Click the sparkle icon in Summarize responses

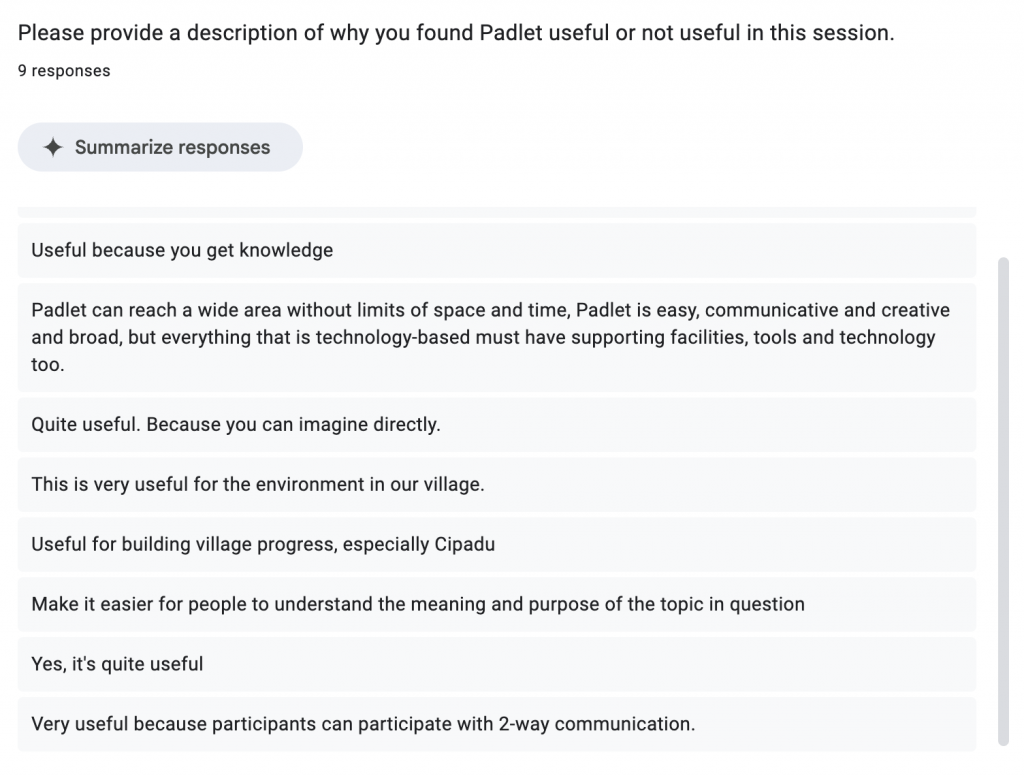[x=53, y=147]
